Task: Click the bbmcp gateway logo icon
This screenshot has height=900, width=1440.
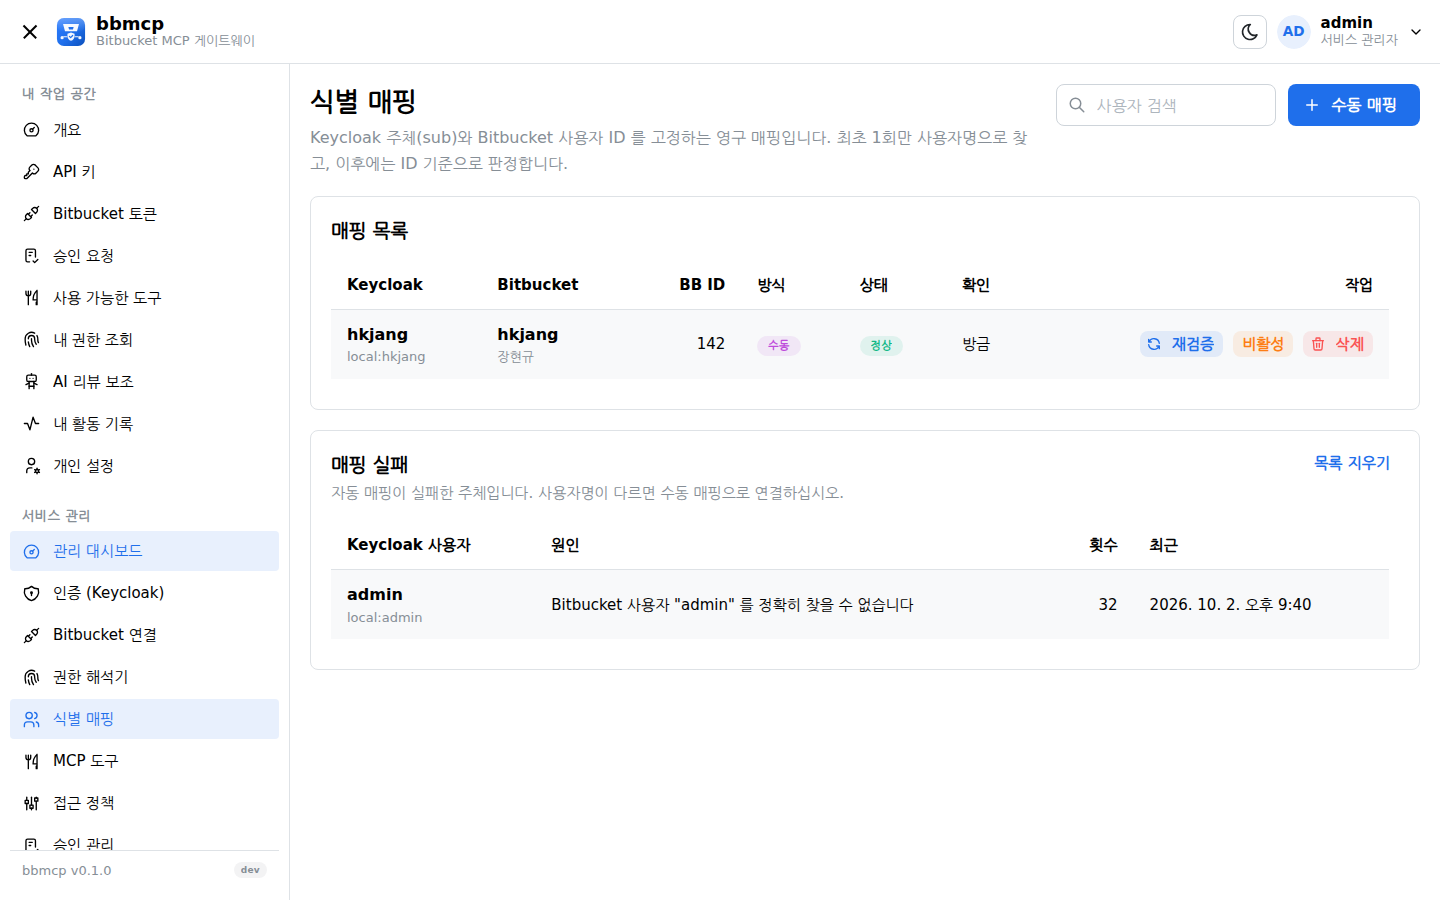Action: point(71,32)
